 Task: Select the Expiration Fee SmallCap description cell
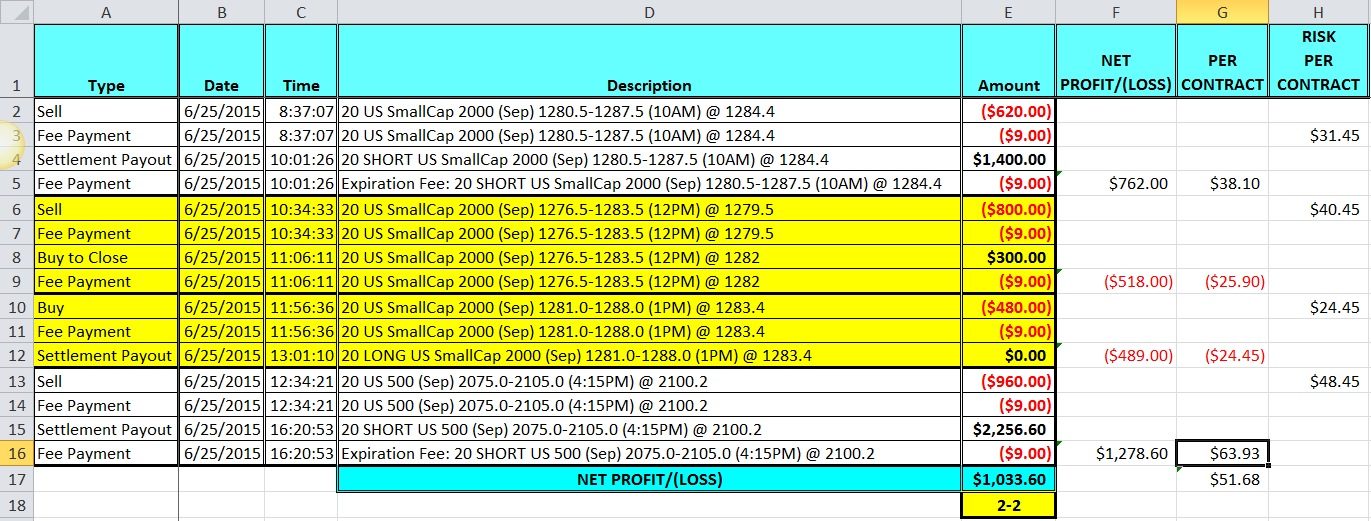650,183
